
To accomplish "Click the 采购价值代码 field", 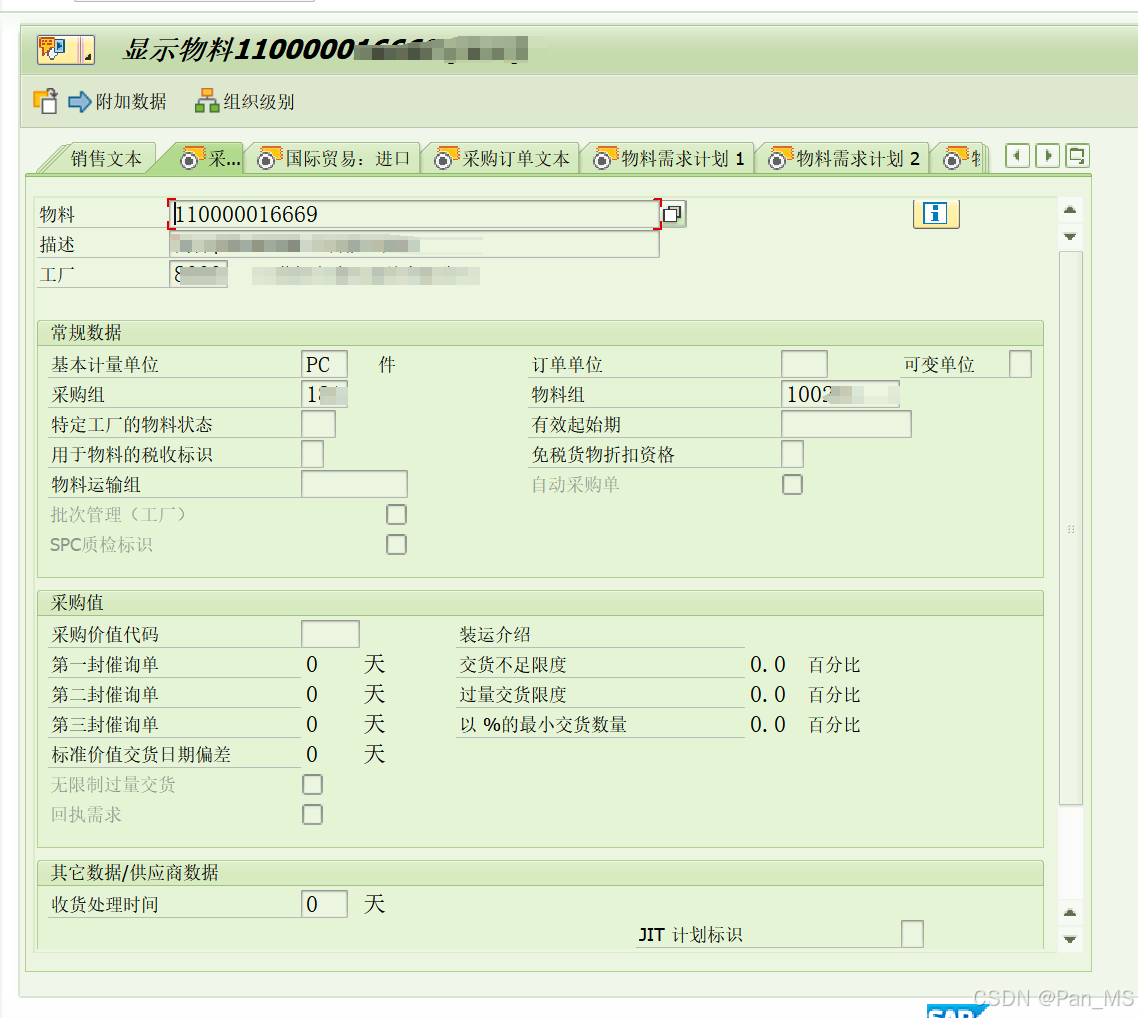I will point(330,633).
